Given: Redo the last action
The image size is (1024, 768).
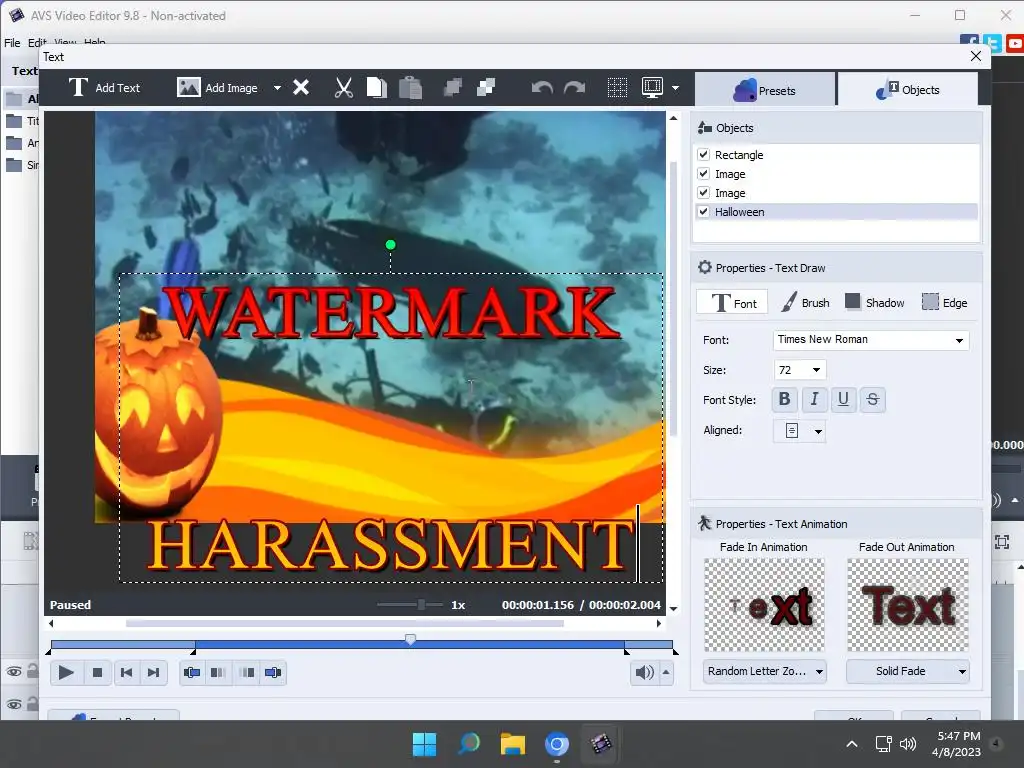Looking at the screenshot, I should tap(574, 88).
